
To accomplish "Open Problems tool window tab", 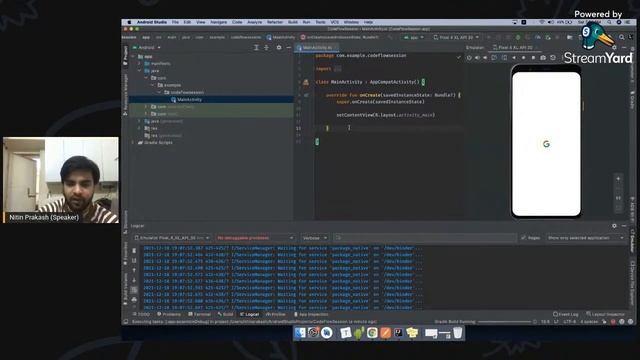I will tap(169, 314).
